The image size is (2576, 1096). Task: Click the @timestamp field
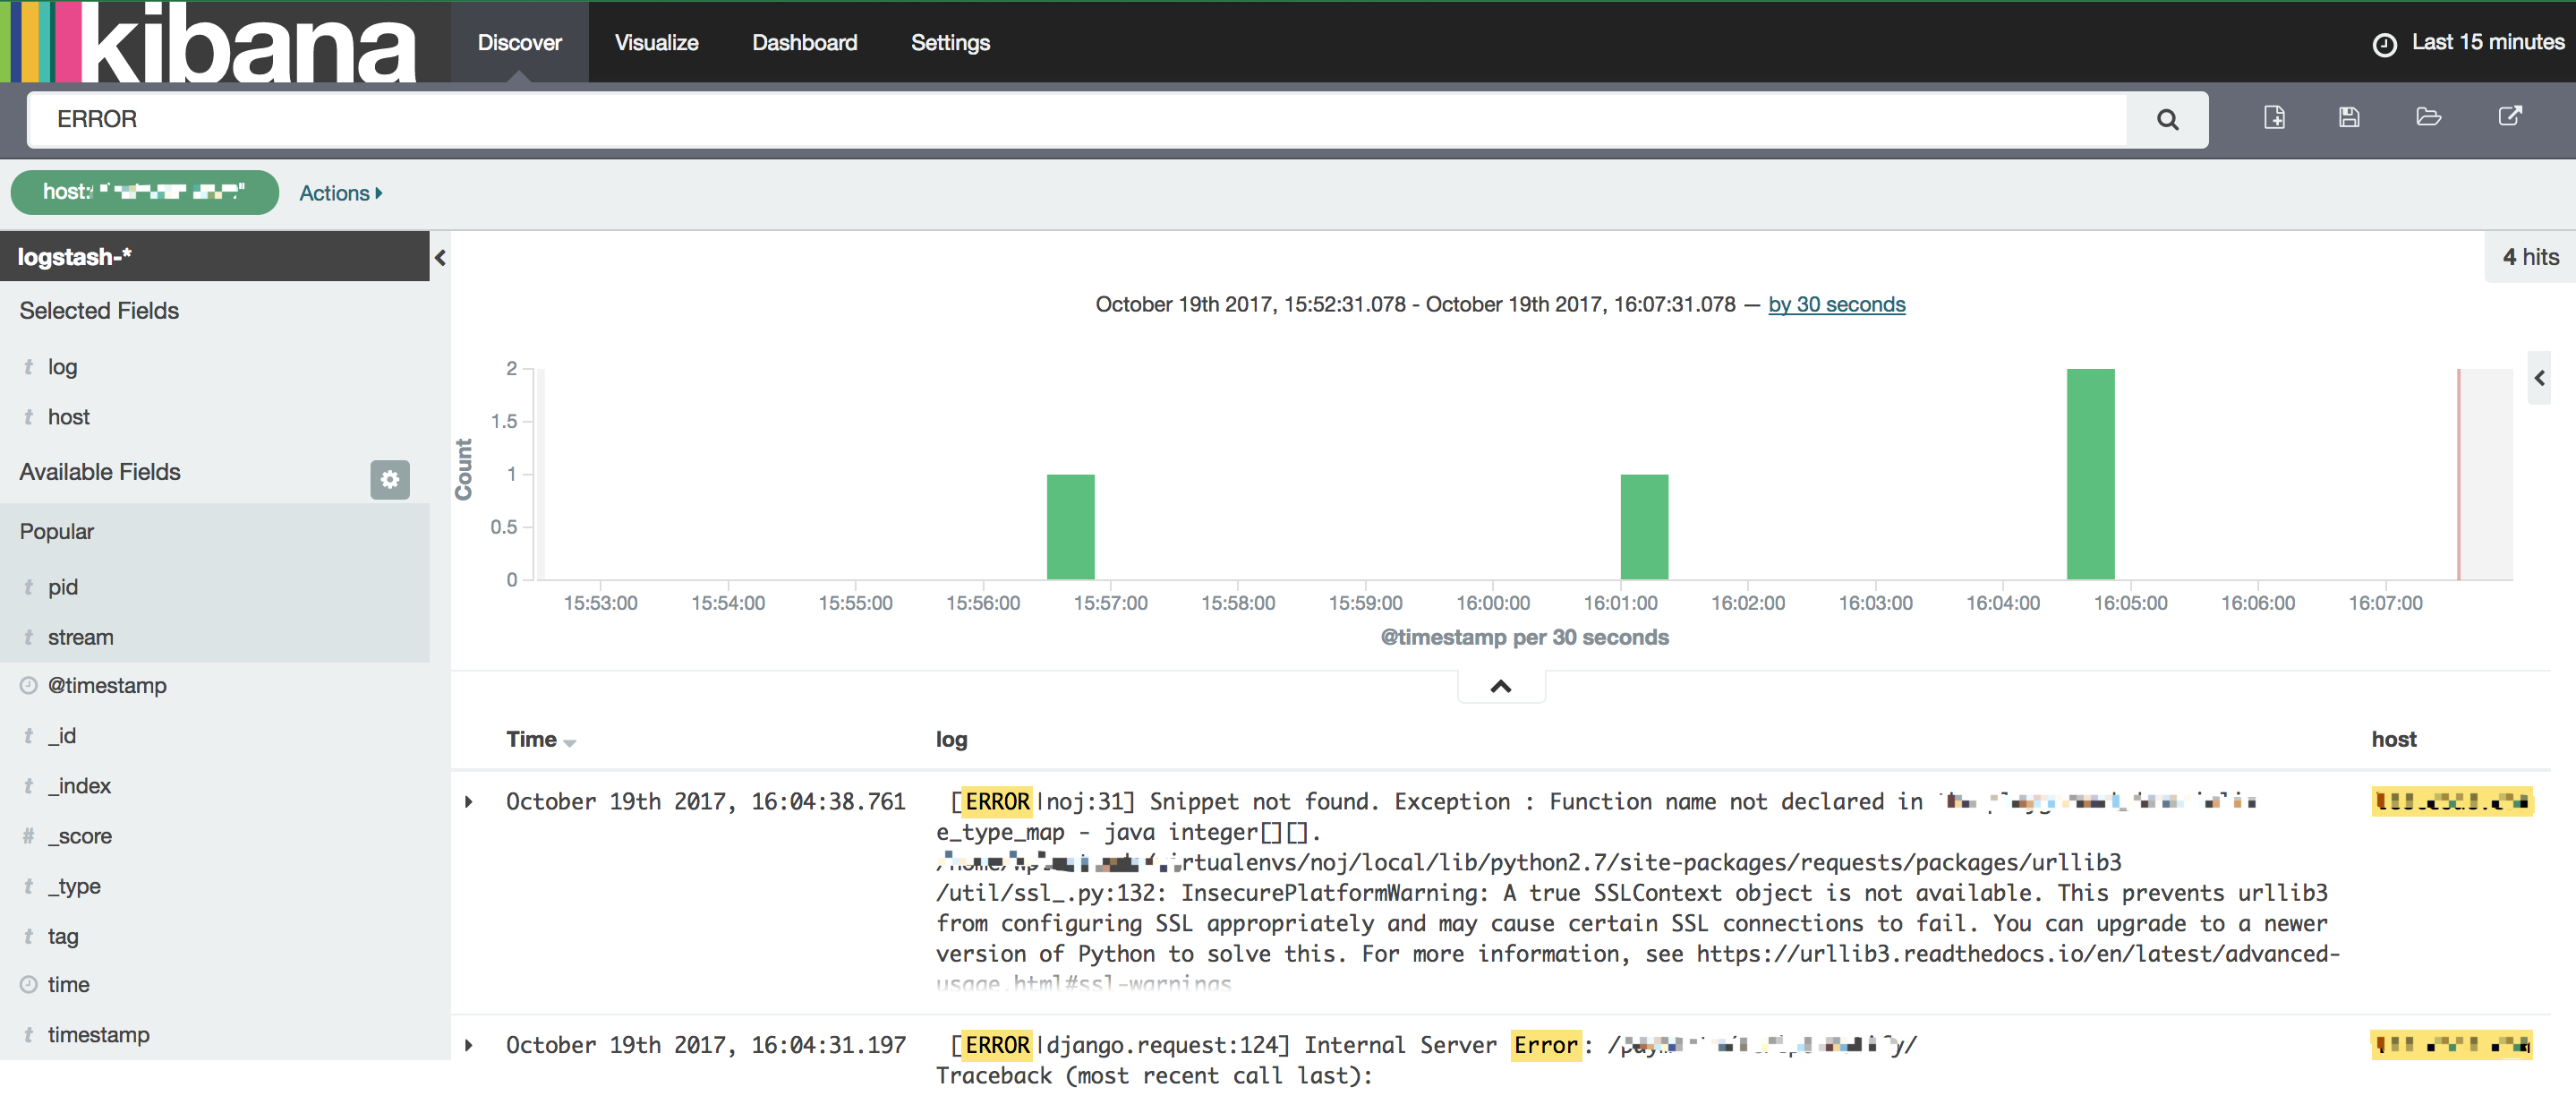(107, 686)
